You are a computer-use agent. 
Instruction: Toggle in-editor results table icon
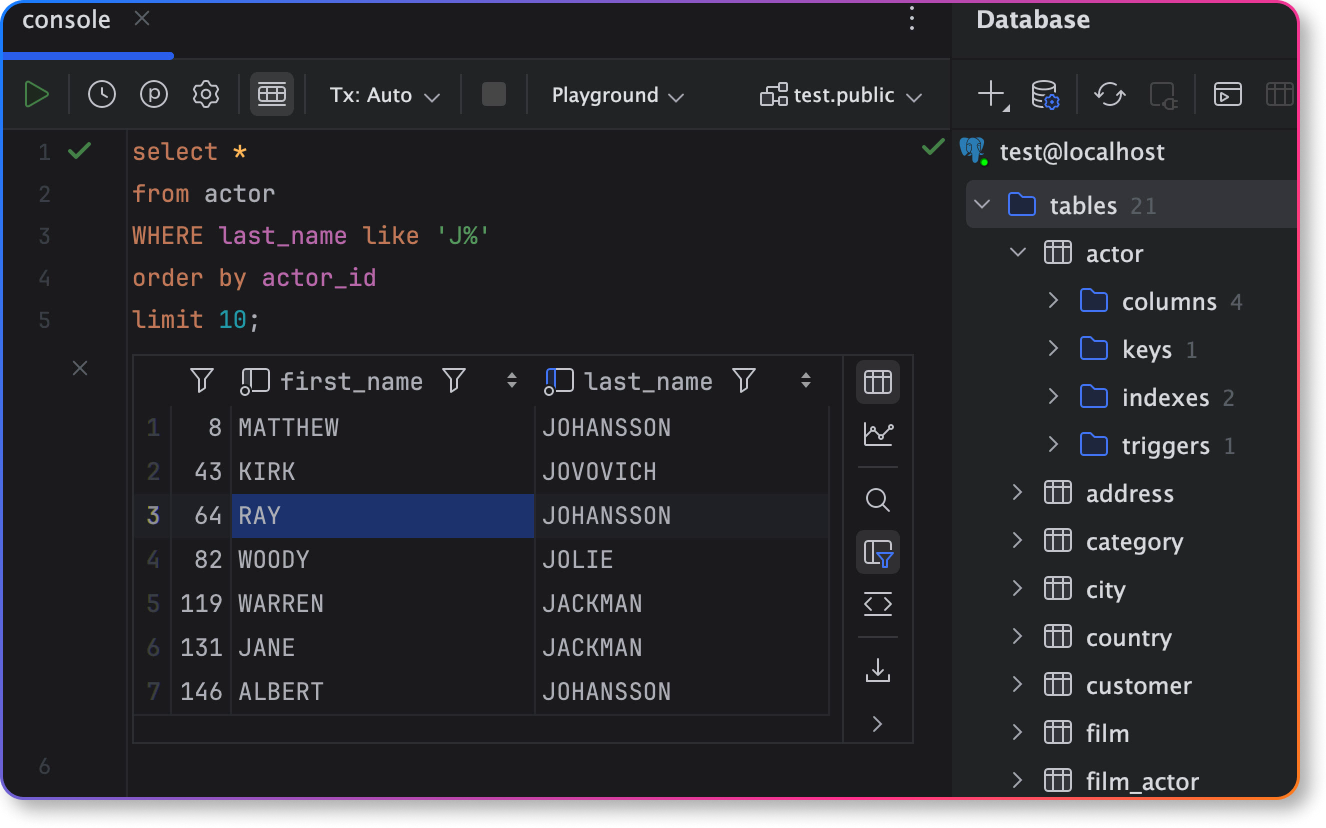click(272, 95)
